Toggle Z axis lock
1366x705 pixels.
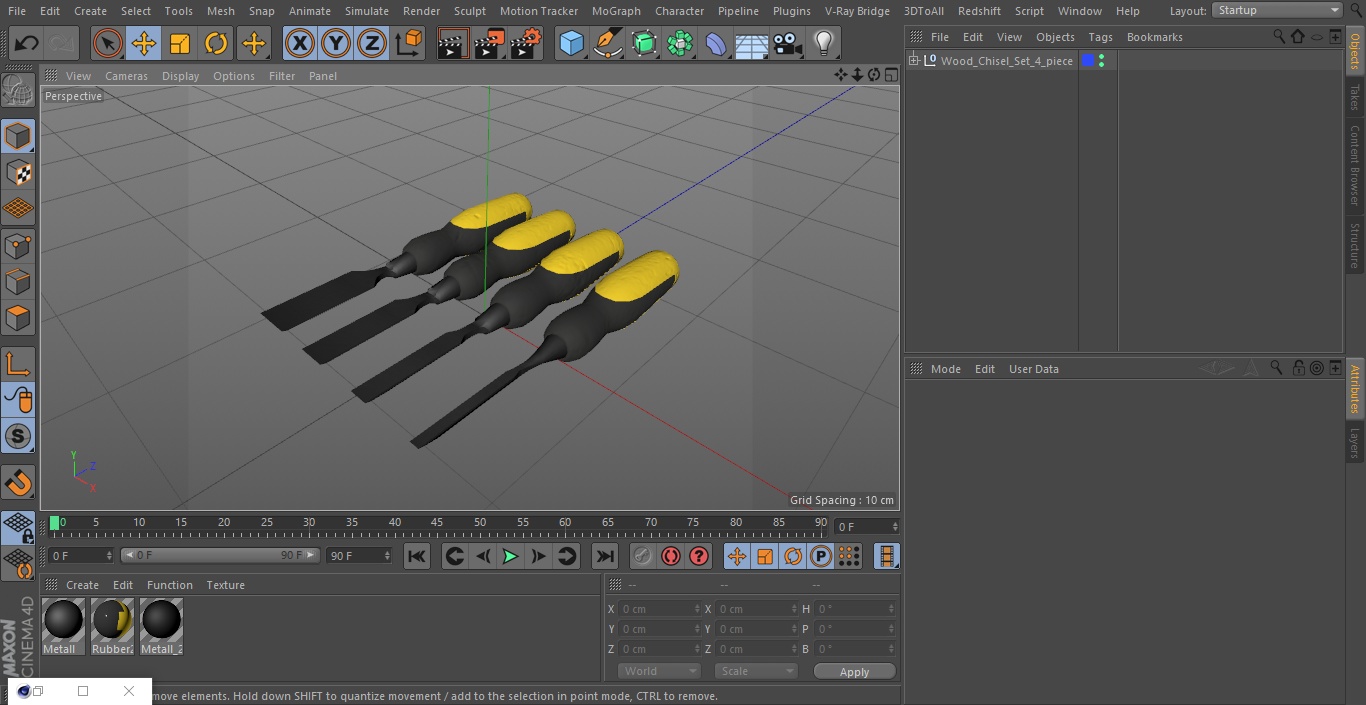coord(372,44)
